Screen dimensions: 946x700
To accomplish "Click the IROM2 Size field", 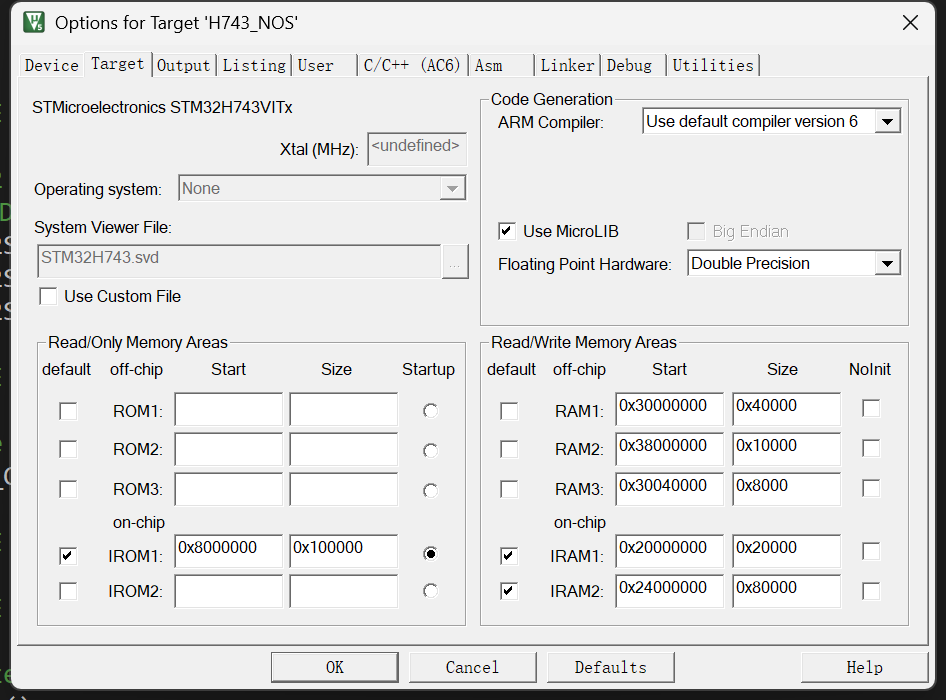I will (x=344, y=591).
